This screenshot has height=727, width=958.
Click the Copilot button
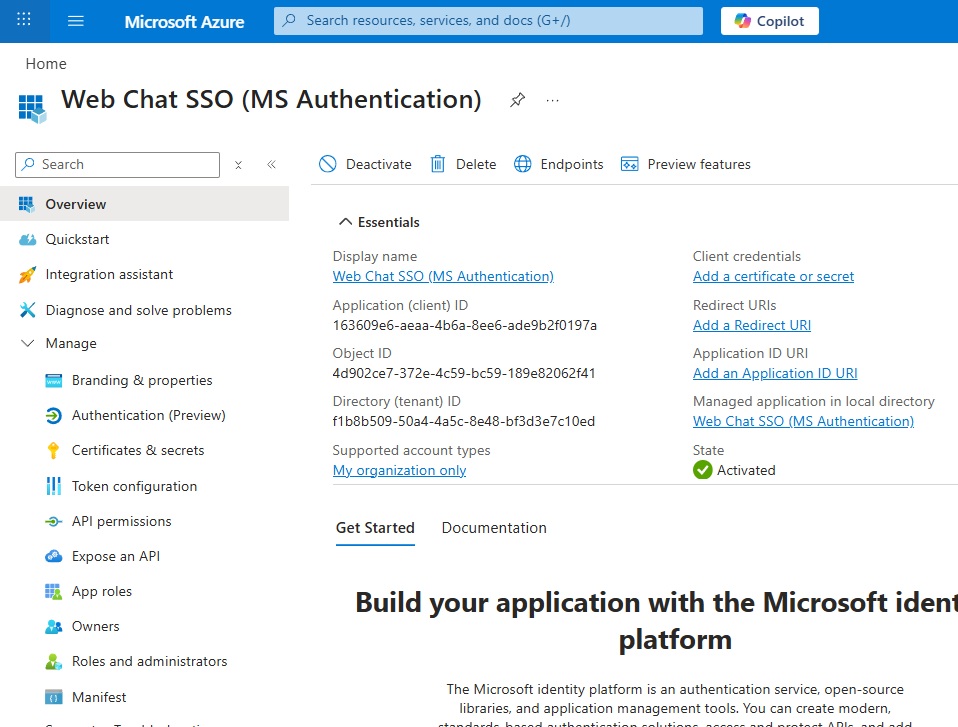(769, 21)
